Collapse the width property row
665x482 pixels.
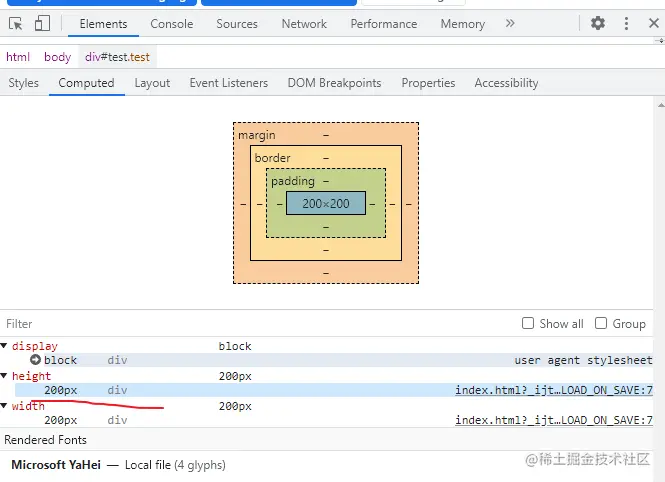click(x=4, y=406)
